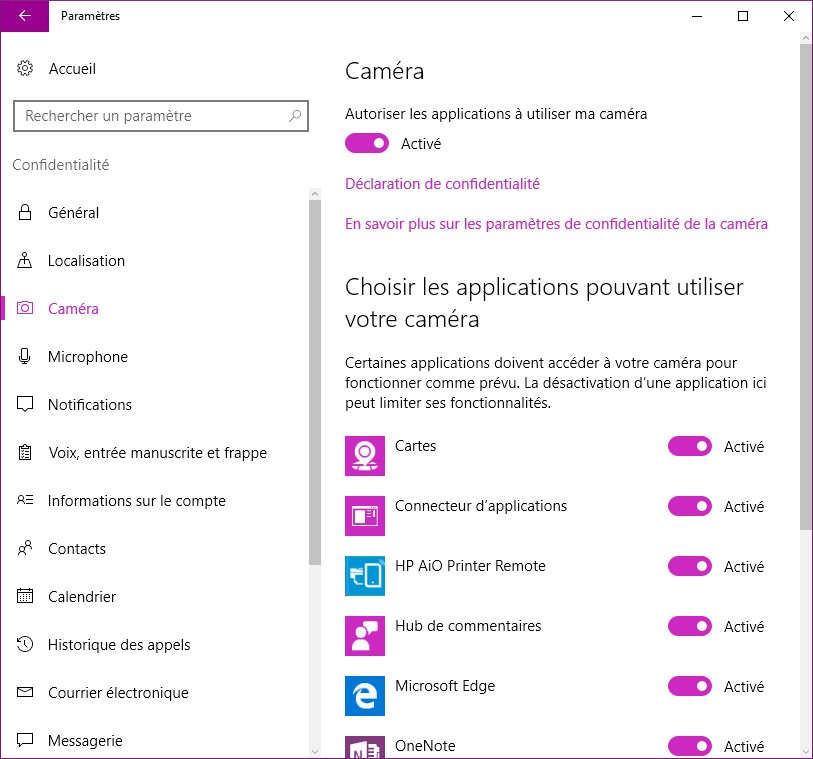Open Déclaration de confidentialité link
This screenshot has height=759, width=813.
(x=442, y=184)
